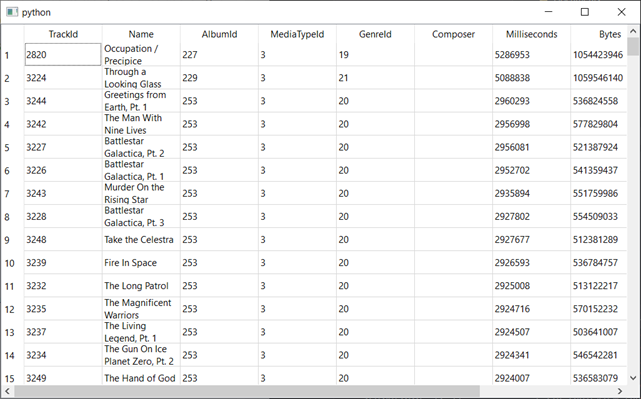Click the Milliseconds column header
The height and width of the screenshot is (399, 641).
pos(532,34)
